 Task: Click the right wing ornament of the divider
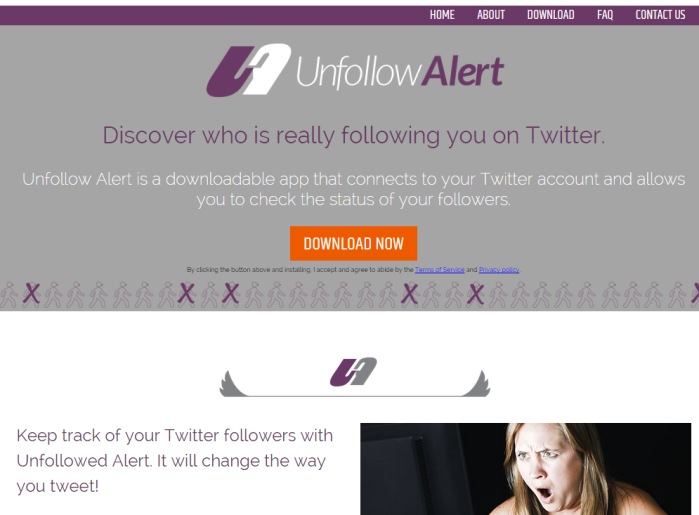[x=477, y=383]
